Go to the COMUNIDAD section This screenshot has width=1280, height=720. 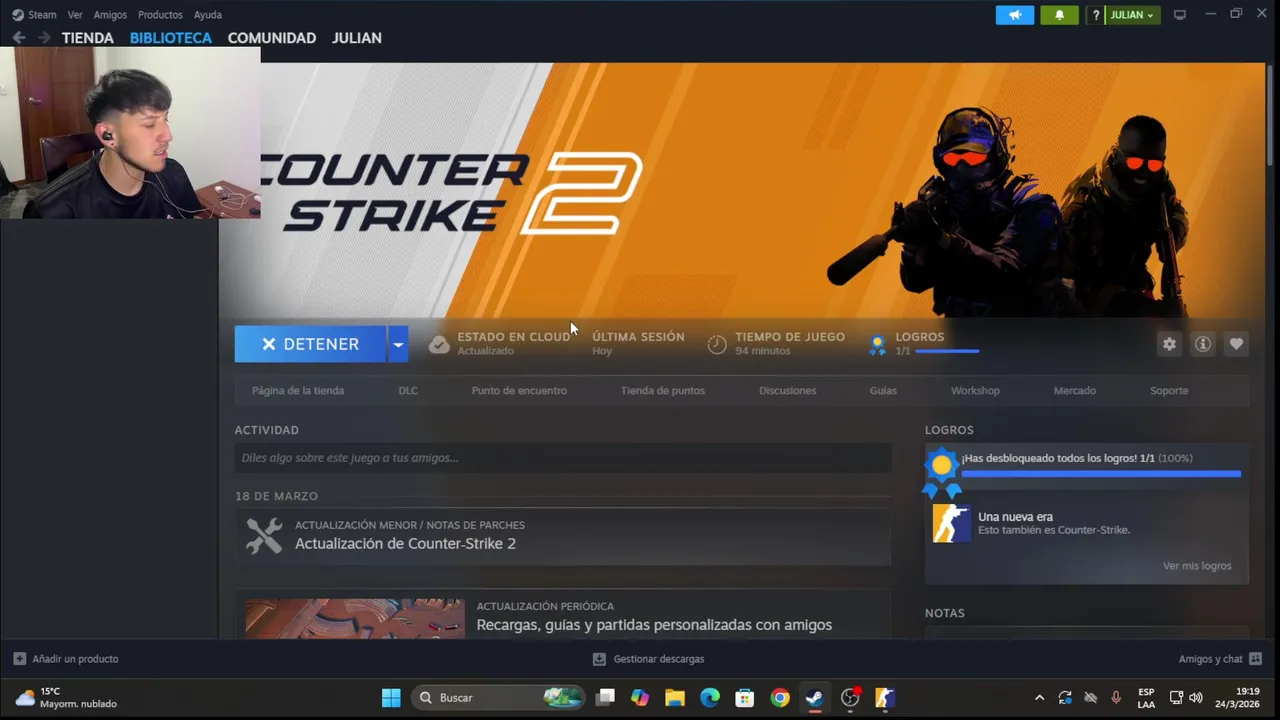[x=272, y=38]
